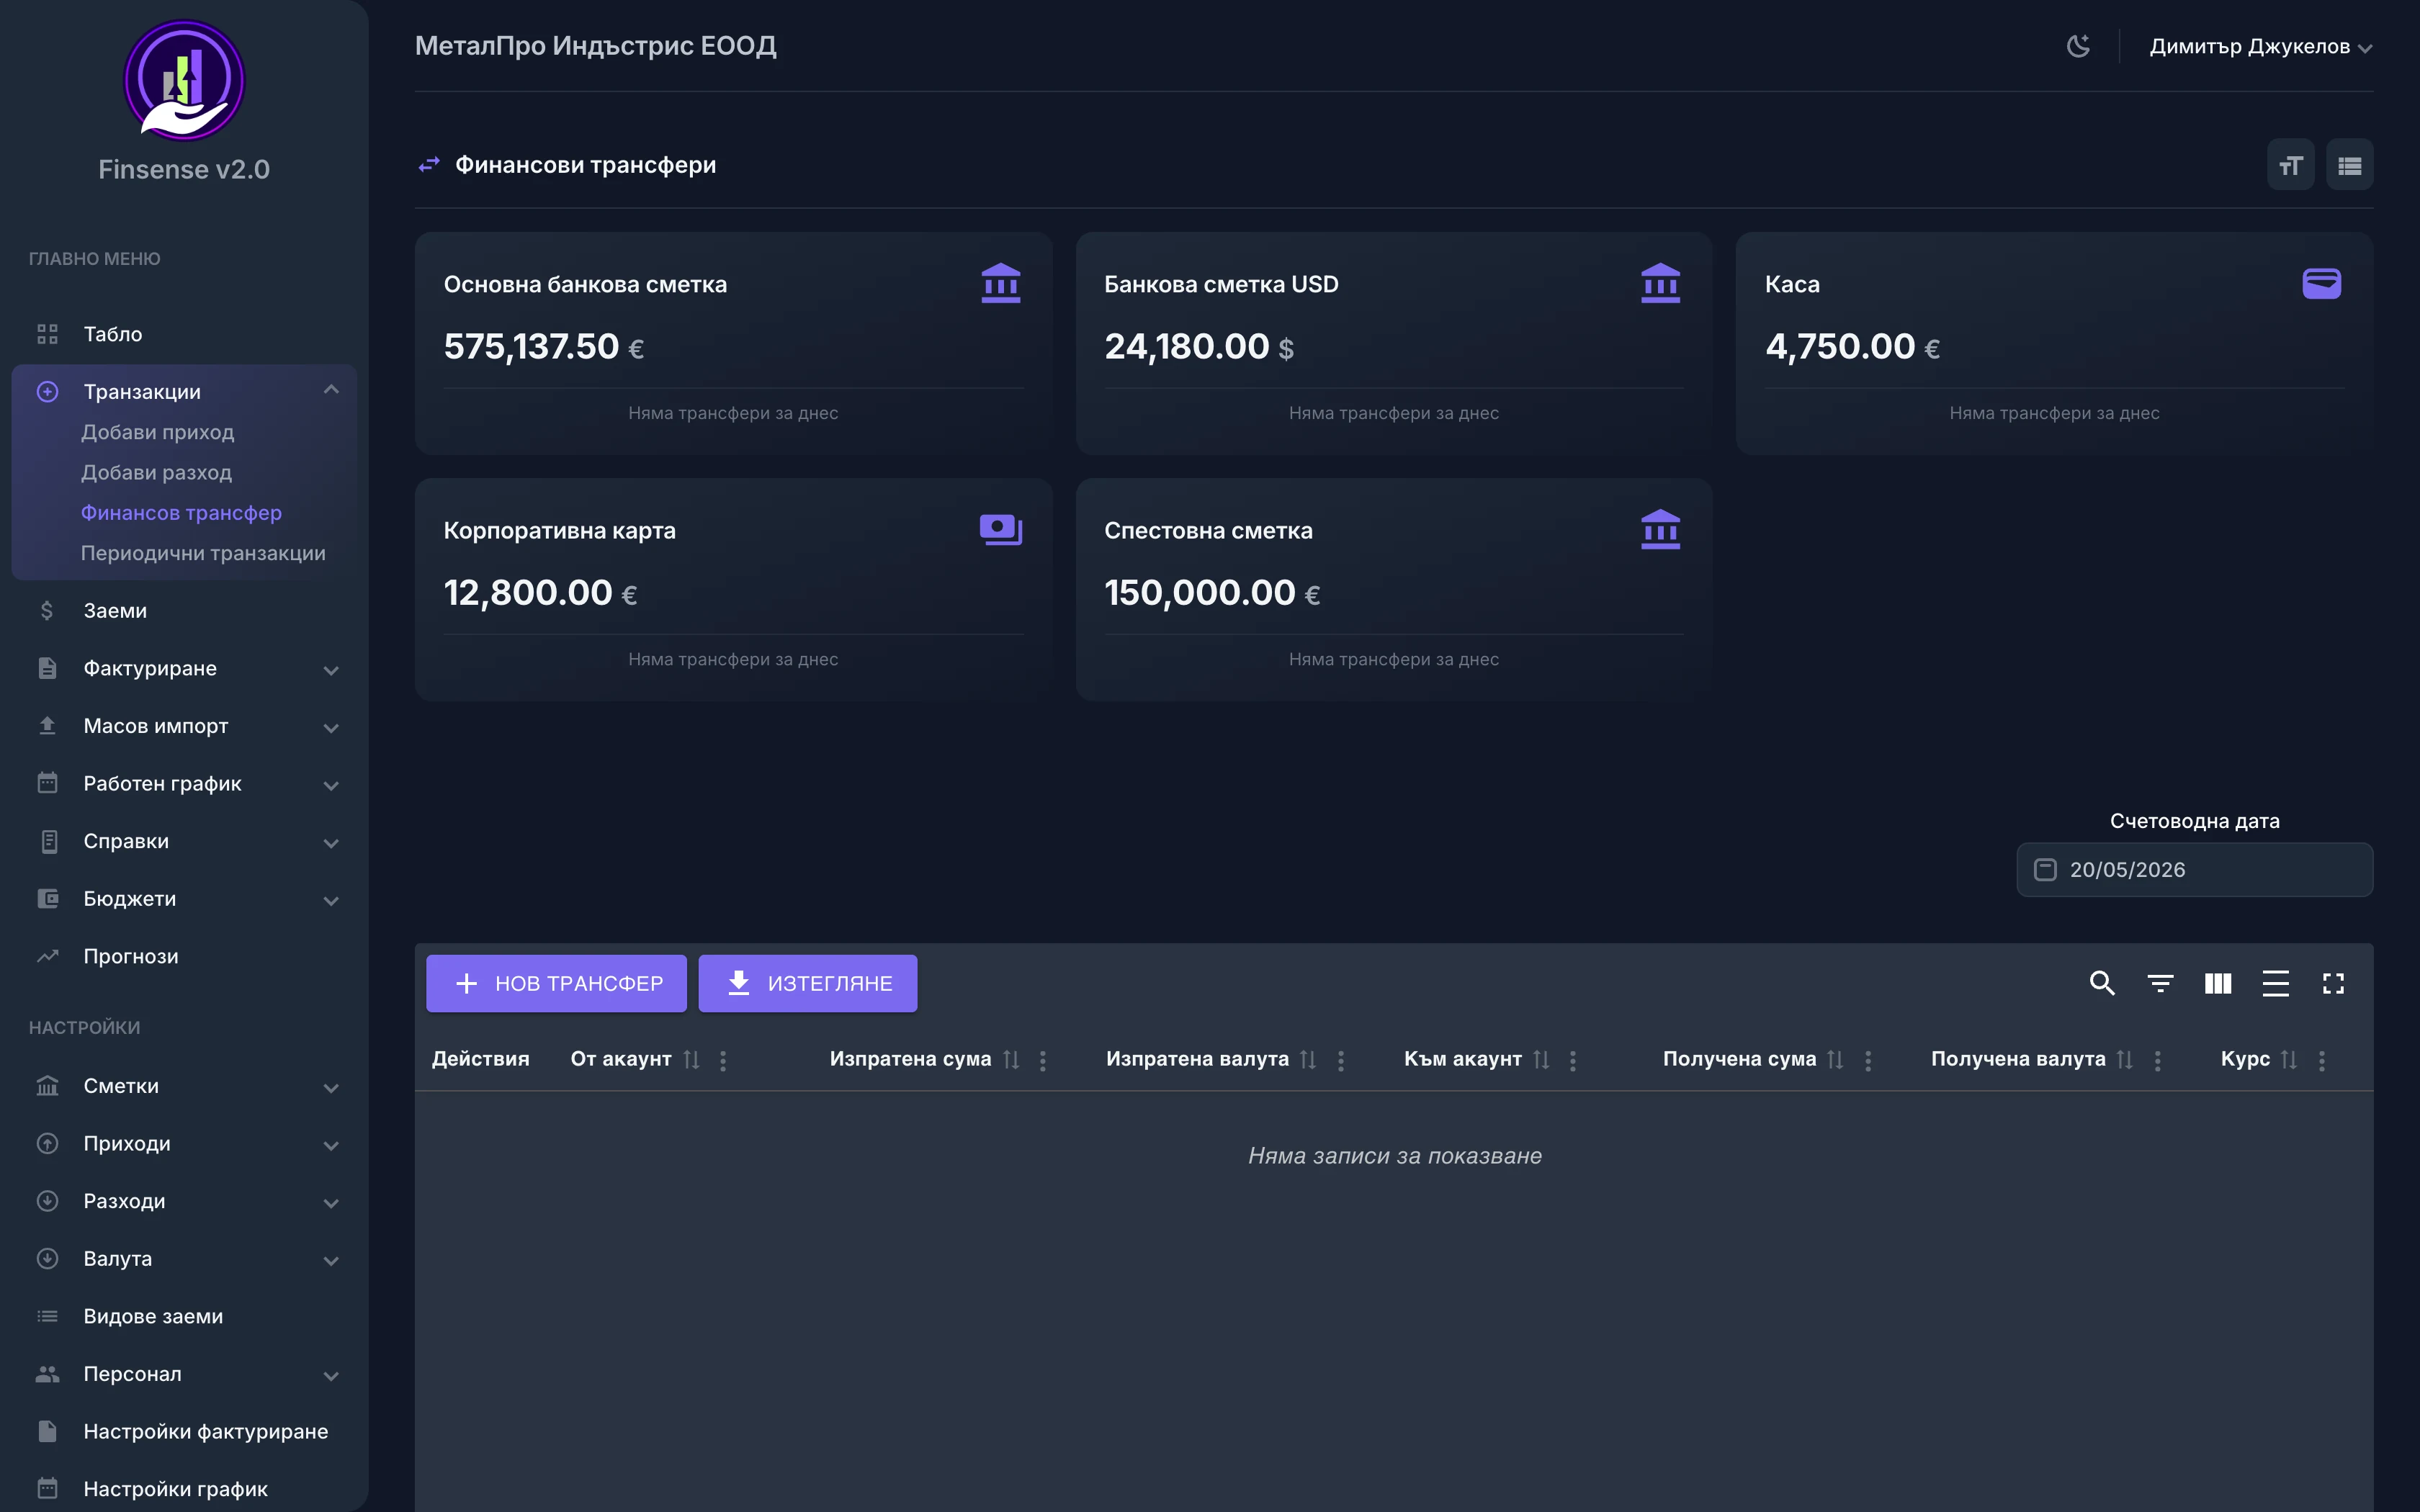Click 24,180.00 USD balance
The width and height of the screenshot is (2420, 1512).
pyautogui.click(x=1198, y=346)
